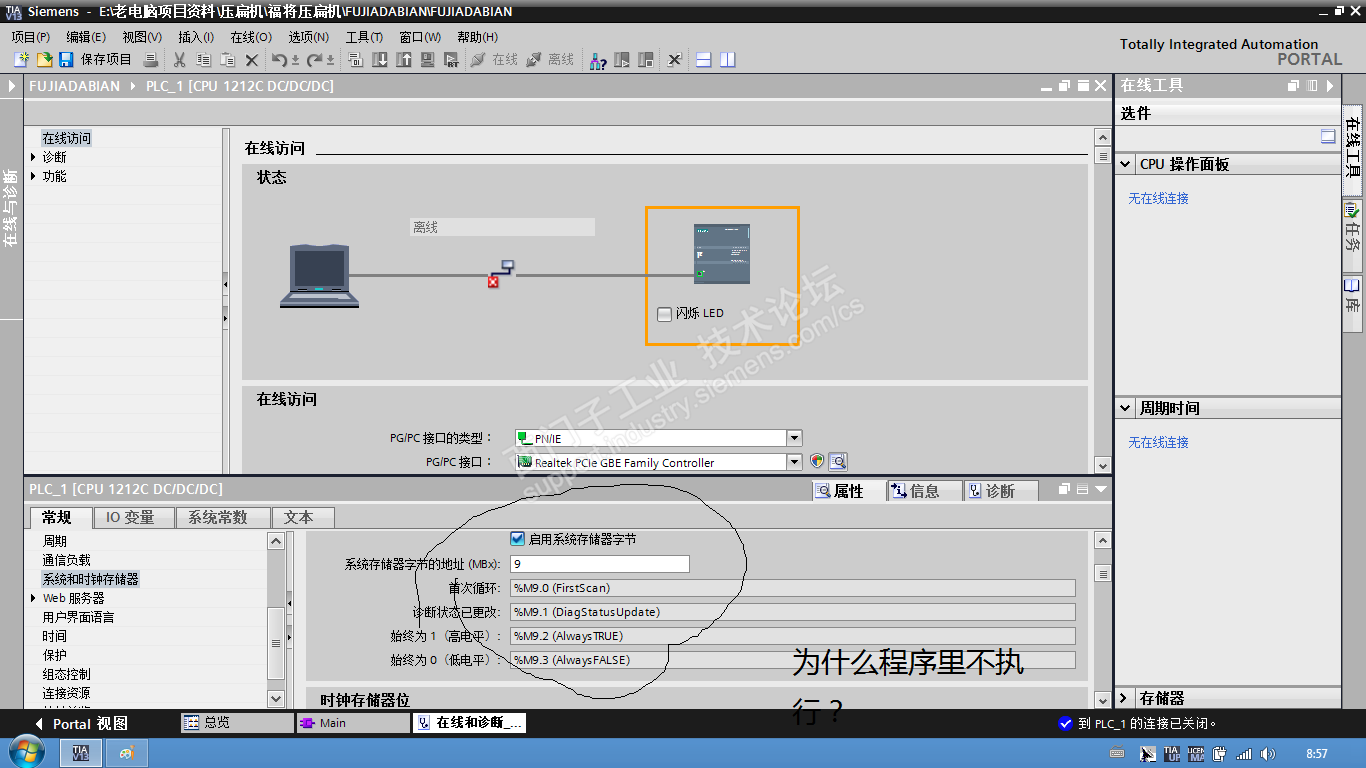Image resolution: width=1366 pixels, height=768 pixels.
Task: Click the Print icon in toolbar
Action: click(x=150, y=60)
